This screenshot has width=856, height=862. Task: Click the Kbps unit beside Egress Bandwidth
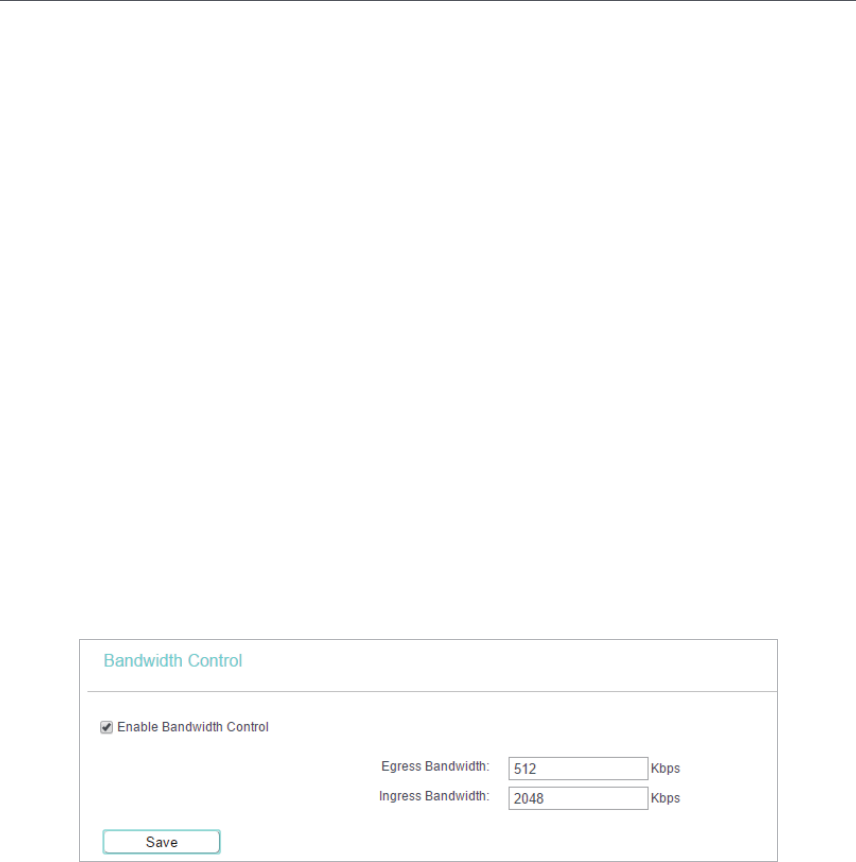pos(665,769)
